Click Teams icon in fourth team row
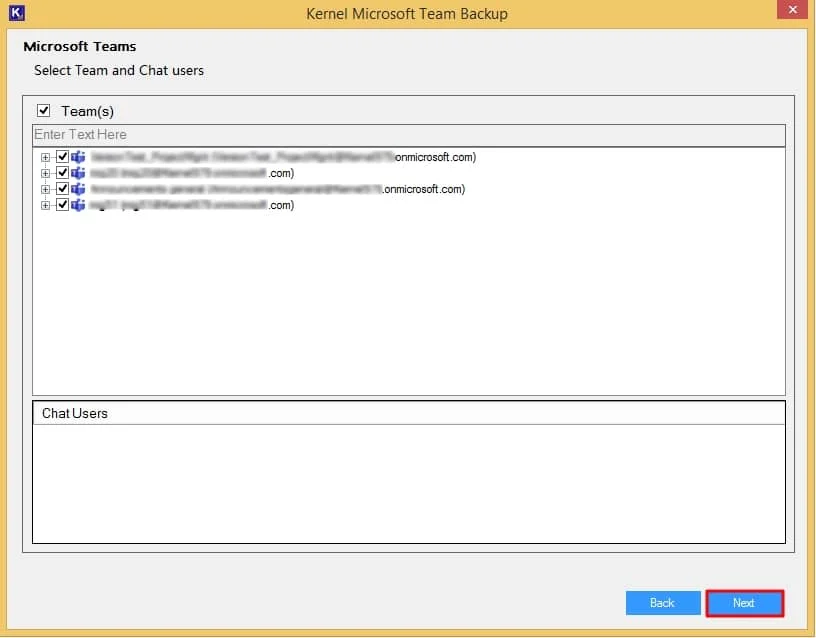 (x=78, y=205)
